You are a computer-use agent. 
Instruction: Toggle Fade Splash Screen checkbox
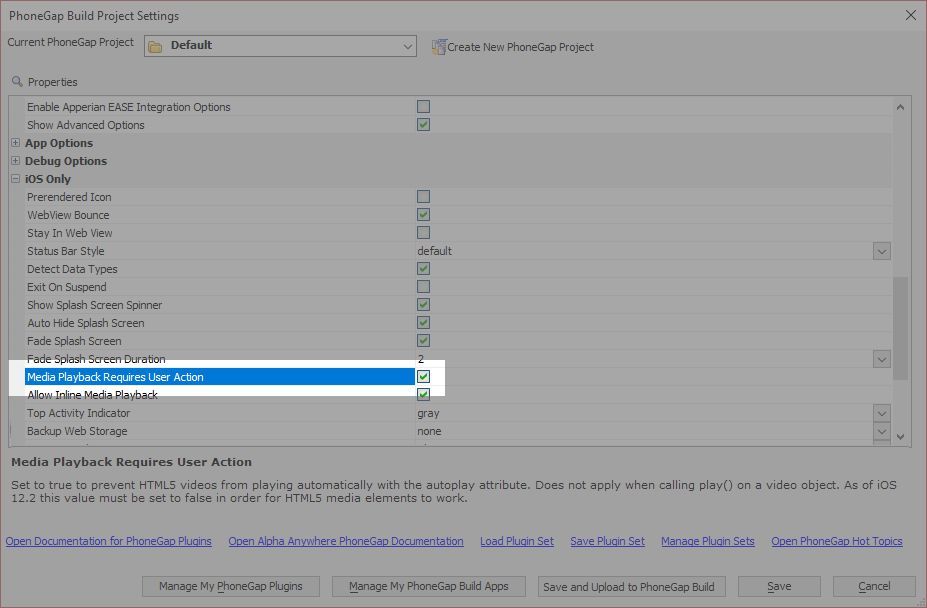423,341
